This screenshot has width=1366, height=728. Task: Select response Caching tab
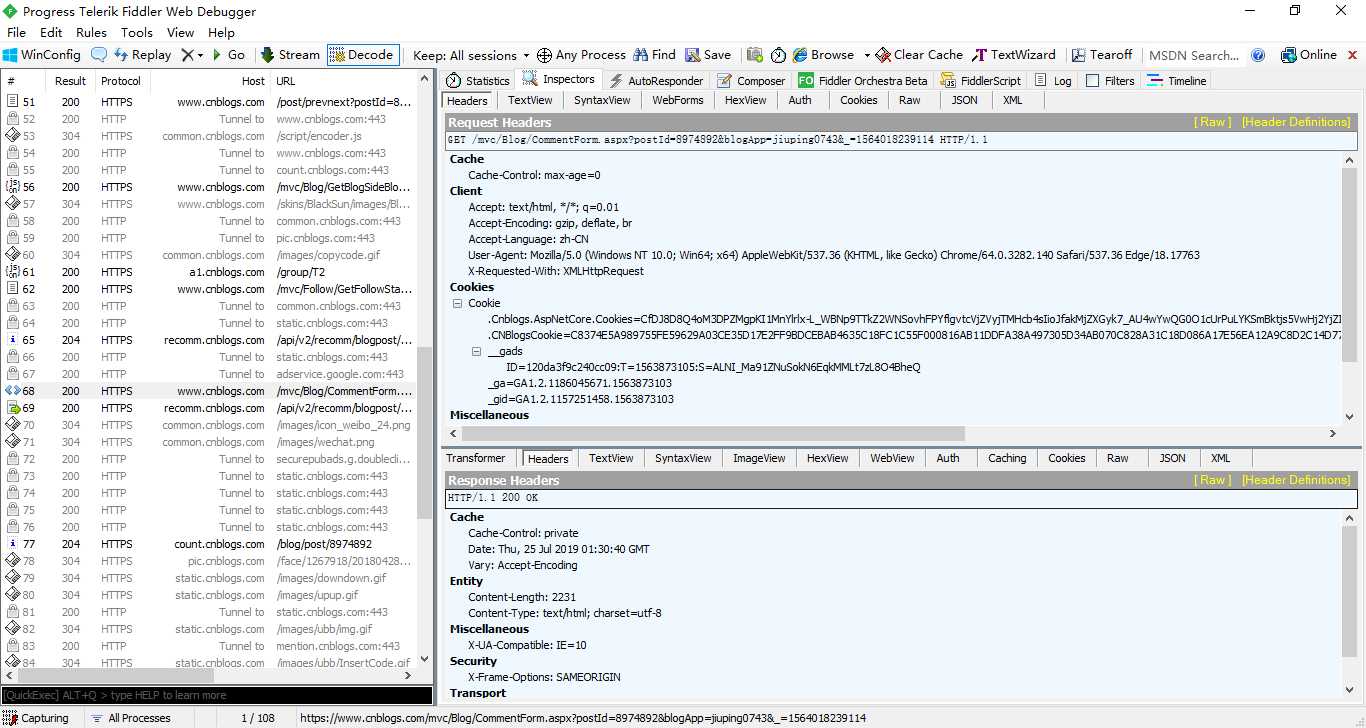click(x=1007, y=458)
